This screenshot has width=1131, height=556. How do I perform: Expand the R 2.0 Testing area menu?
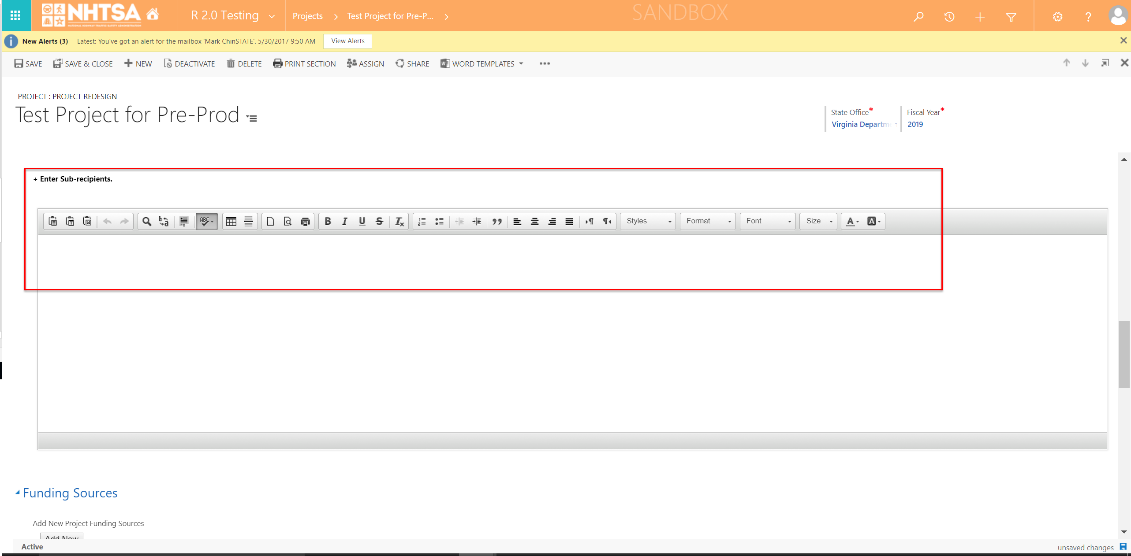click(x=271, y=16)
